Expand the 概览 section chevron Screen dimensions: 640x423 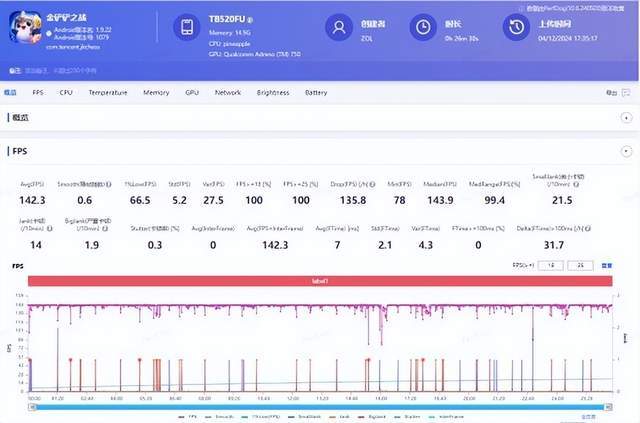pyautogui.click(x=625, y=118)
